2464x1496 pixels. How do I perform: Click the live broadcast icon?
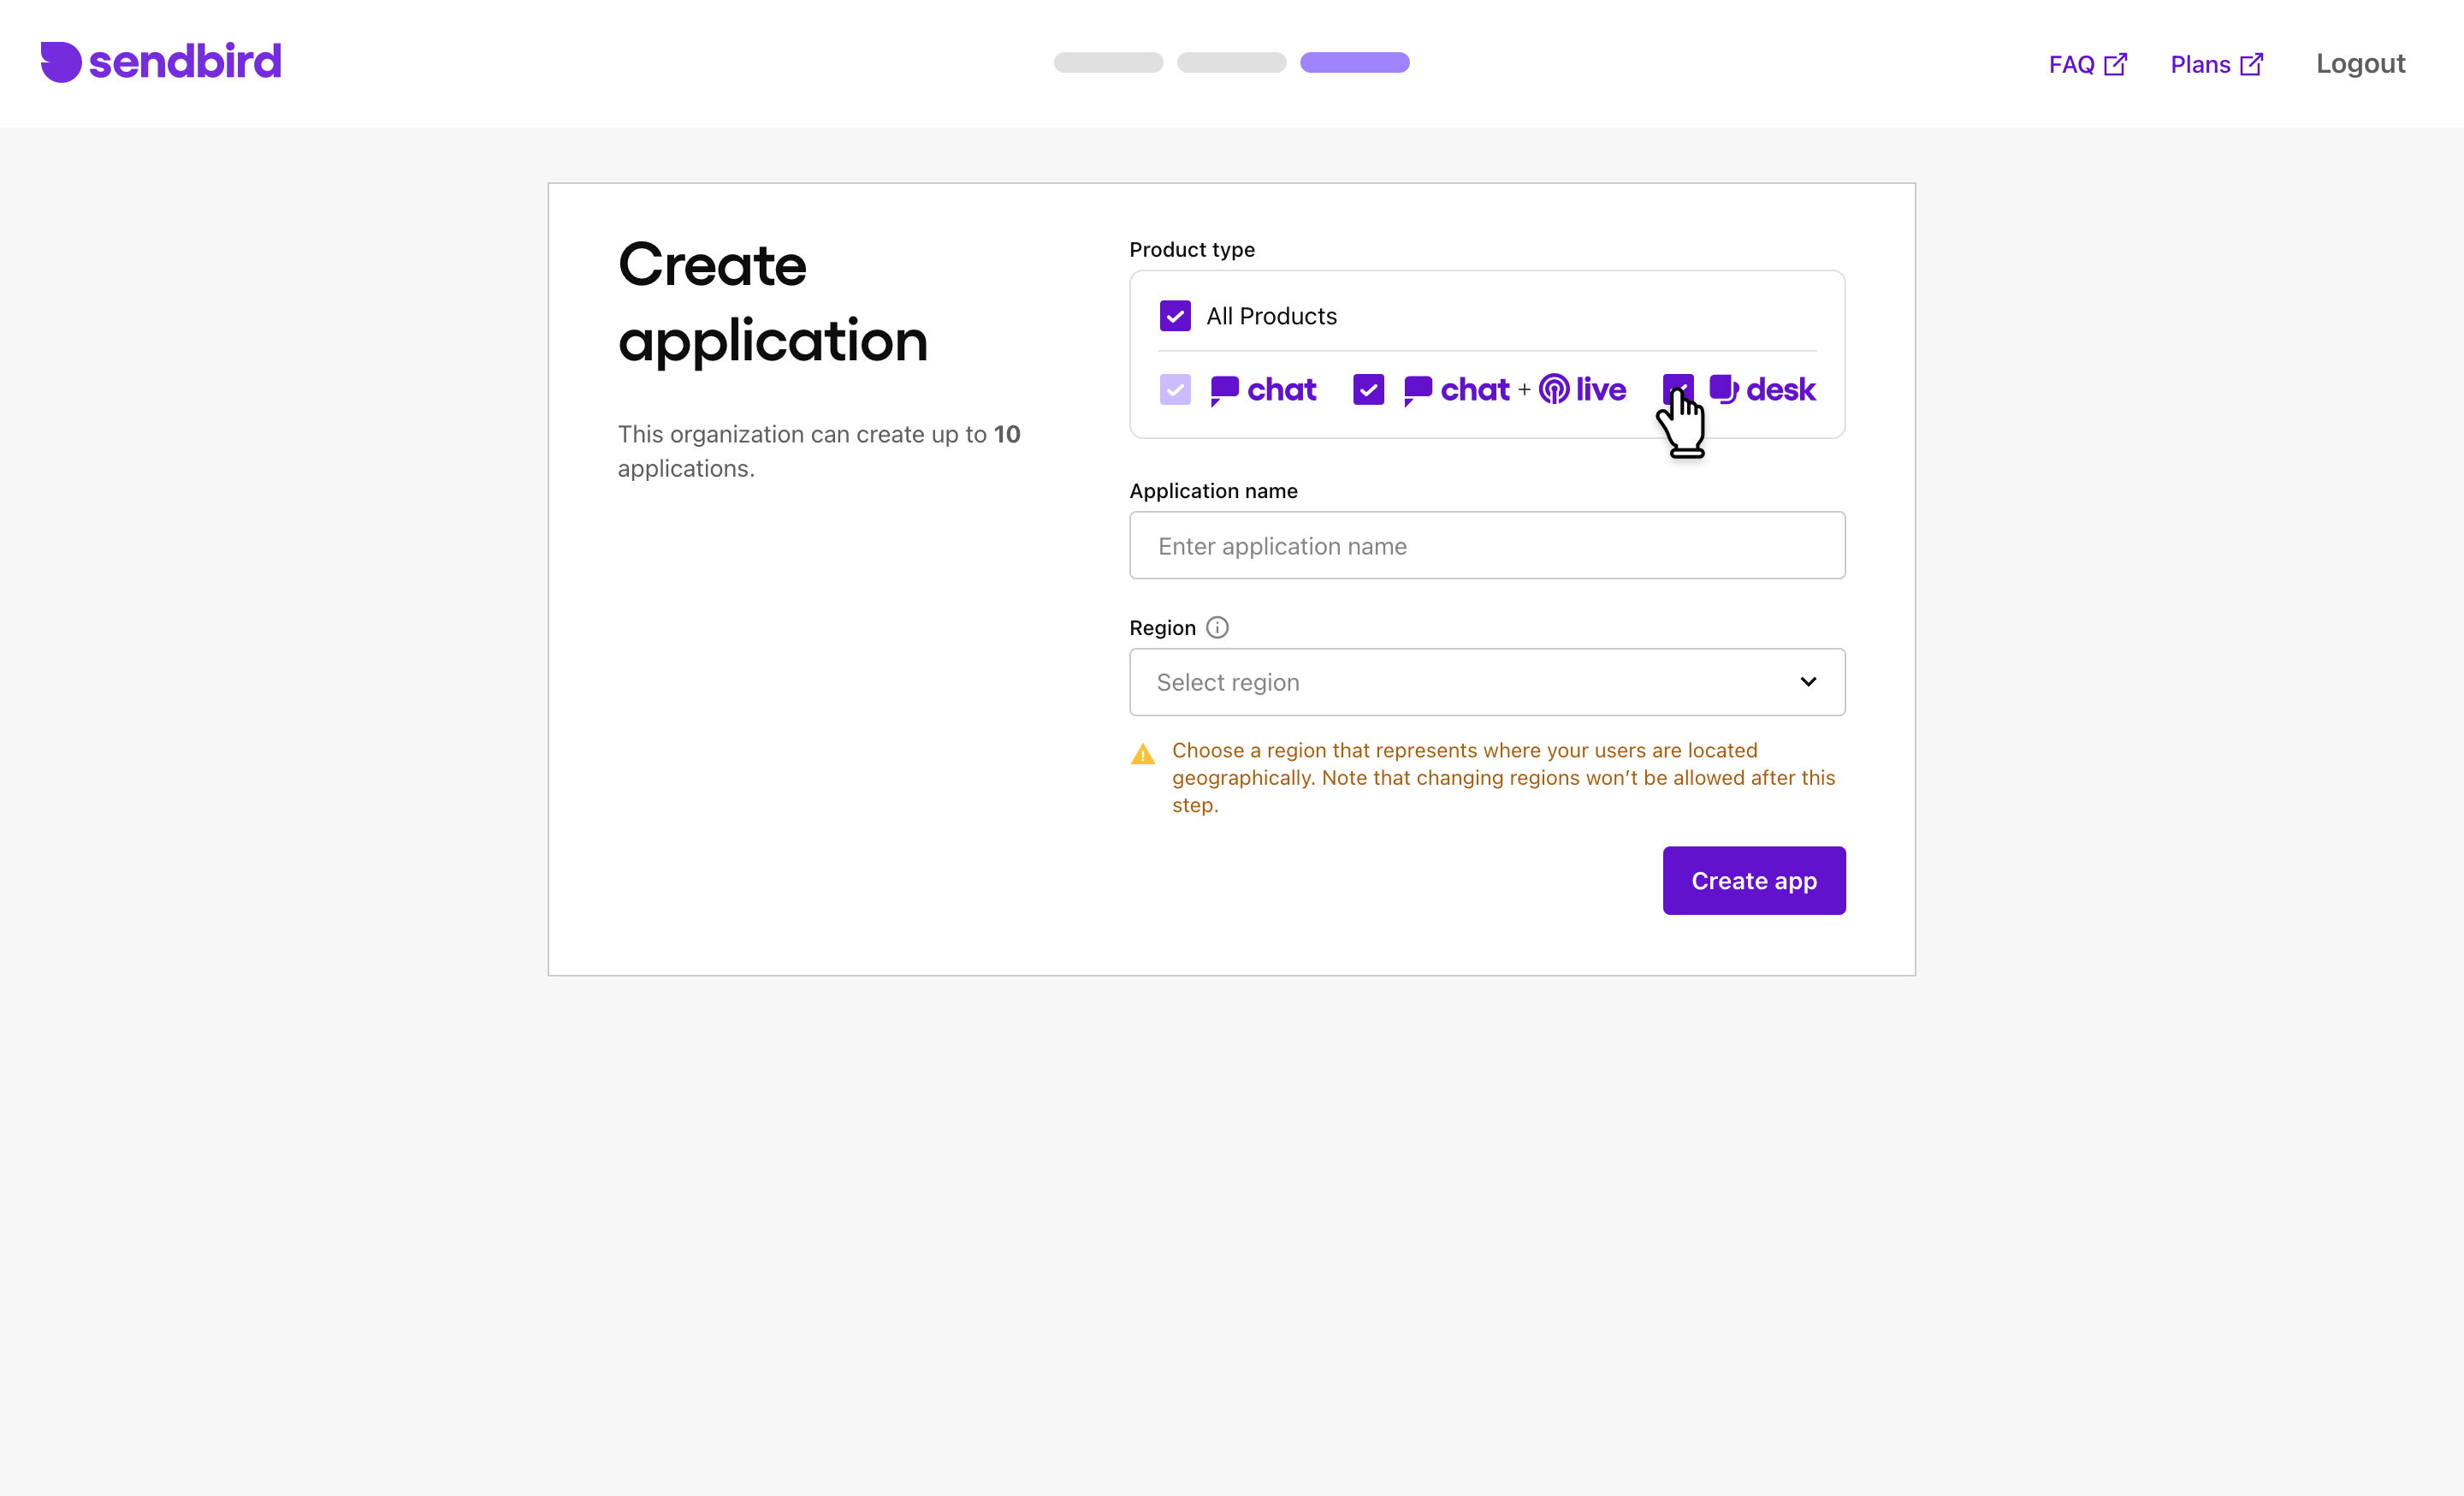point(1554,389)
